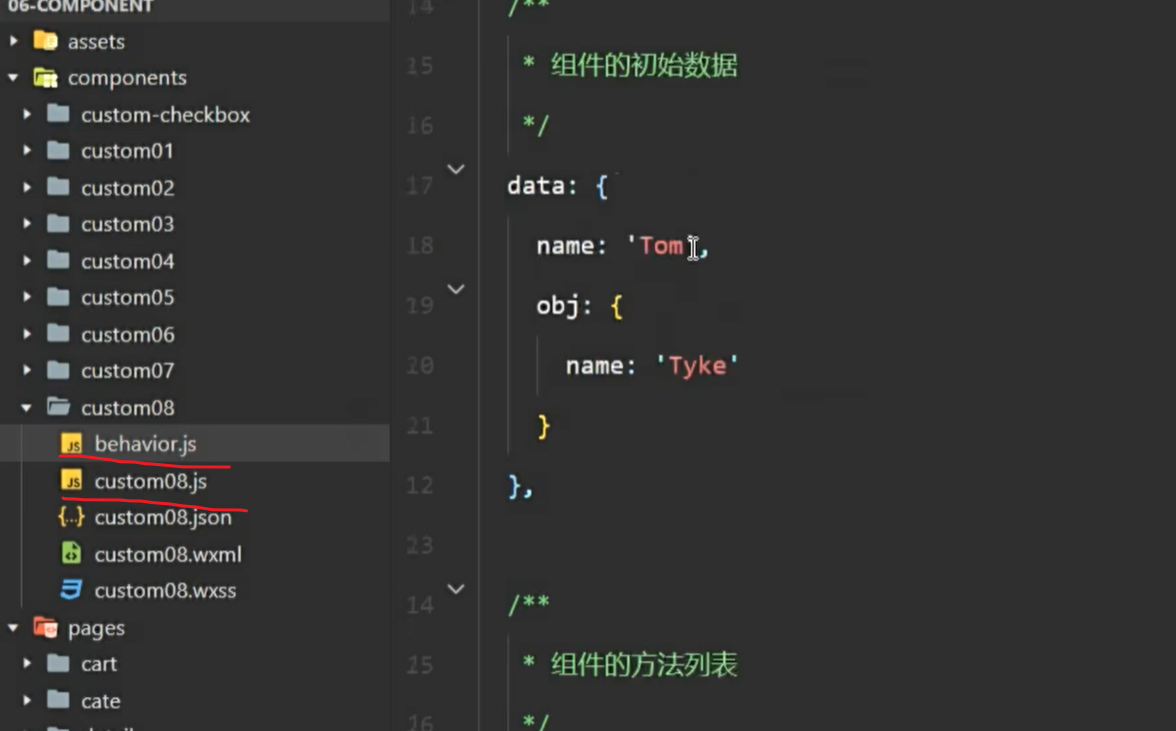Image resolution: width=1176 pixels, height=731 pixels.
Task: Open the custom08.wxml file
Action: (167, 554)
